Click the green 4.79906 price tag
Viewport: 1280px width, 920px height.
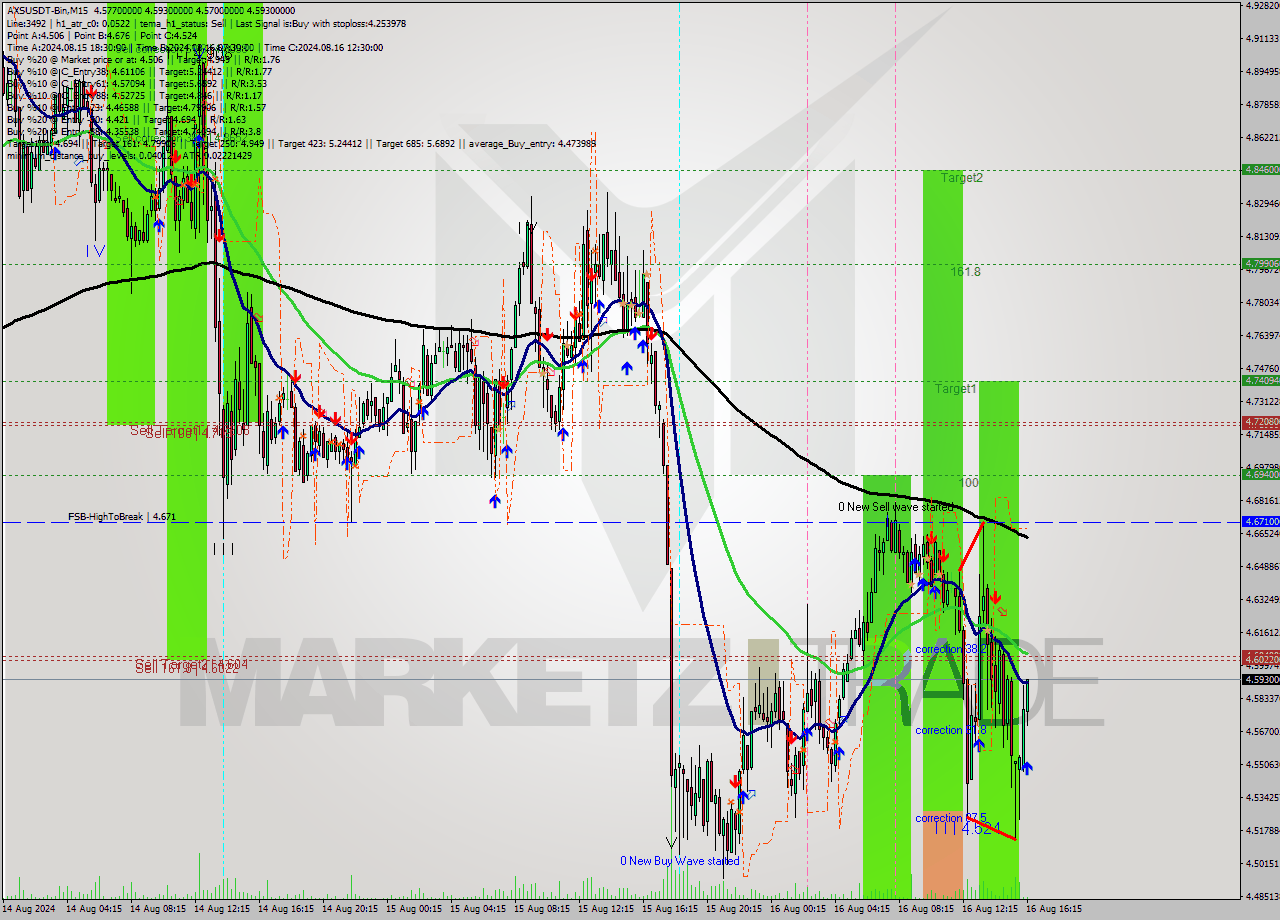[1260, 264]
